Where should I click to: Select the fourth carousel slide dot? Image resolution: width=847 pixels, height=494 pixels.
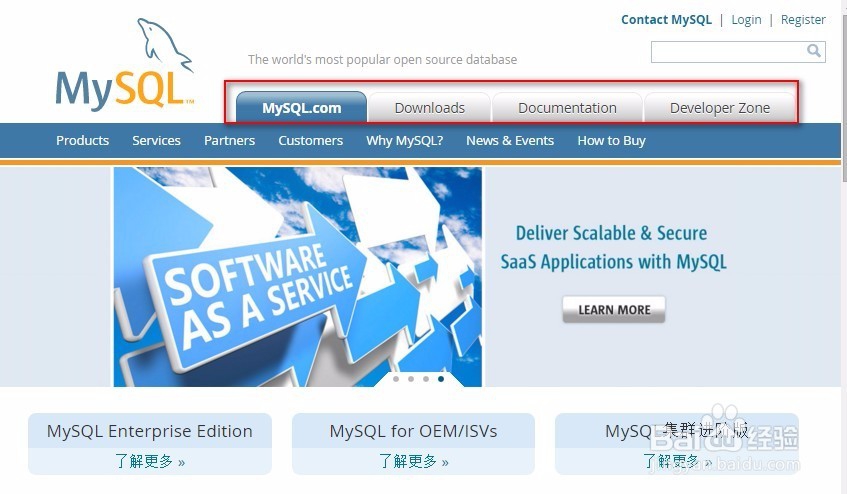[x=441, y=379]
